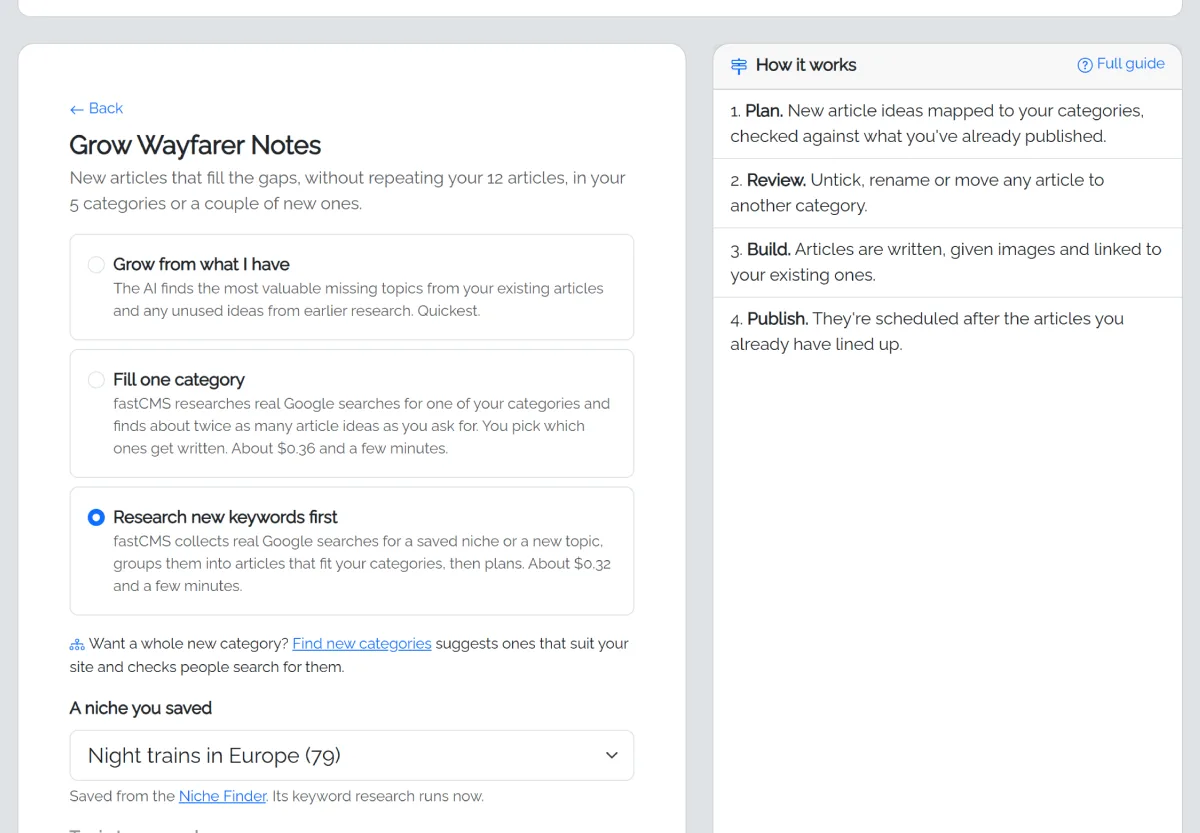This screenshot has width=1200, height=833.
Task: Click the Grow from what I have description text
Action: 358,299
